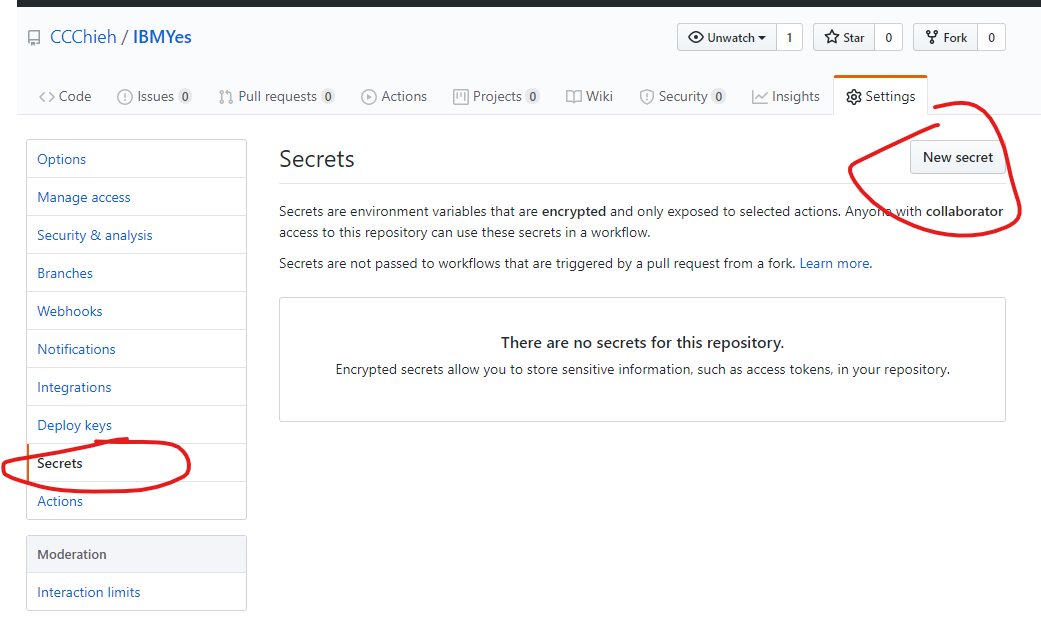Click the Security count badge 0

click(718, 97)
